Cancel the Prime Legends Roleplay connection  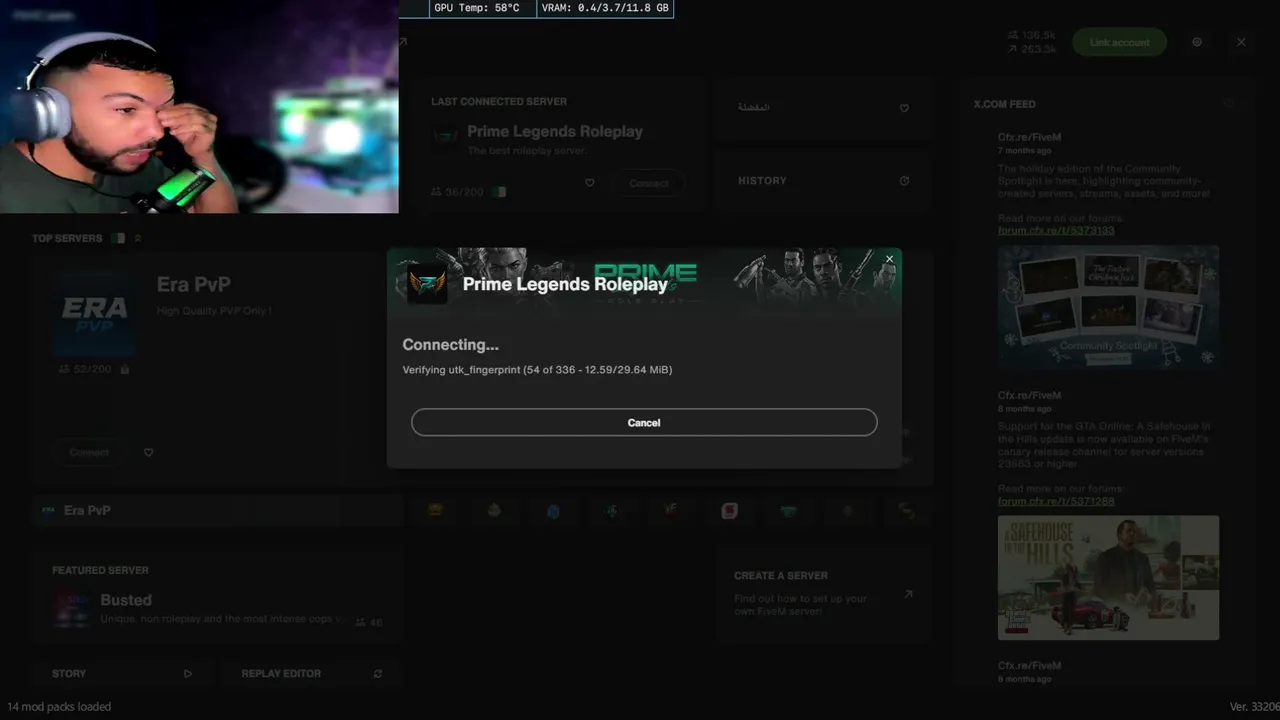tap(644, 422)
